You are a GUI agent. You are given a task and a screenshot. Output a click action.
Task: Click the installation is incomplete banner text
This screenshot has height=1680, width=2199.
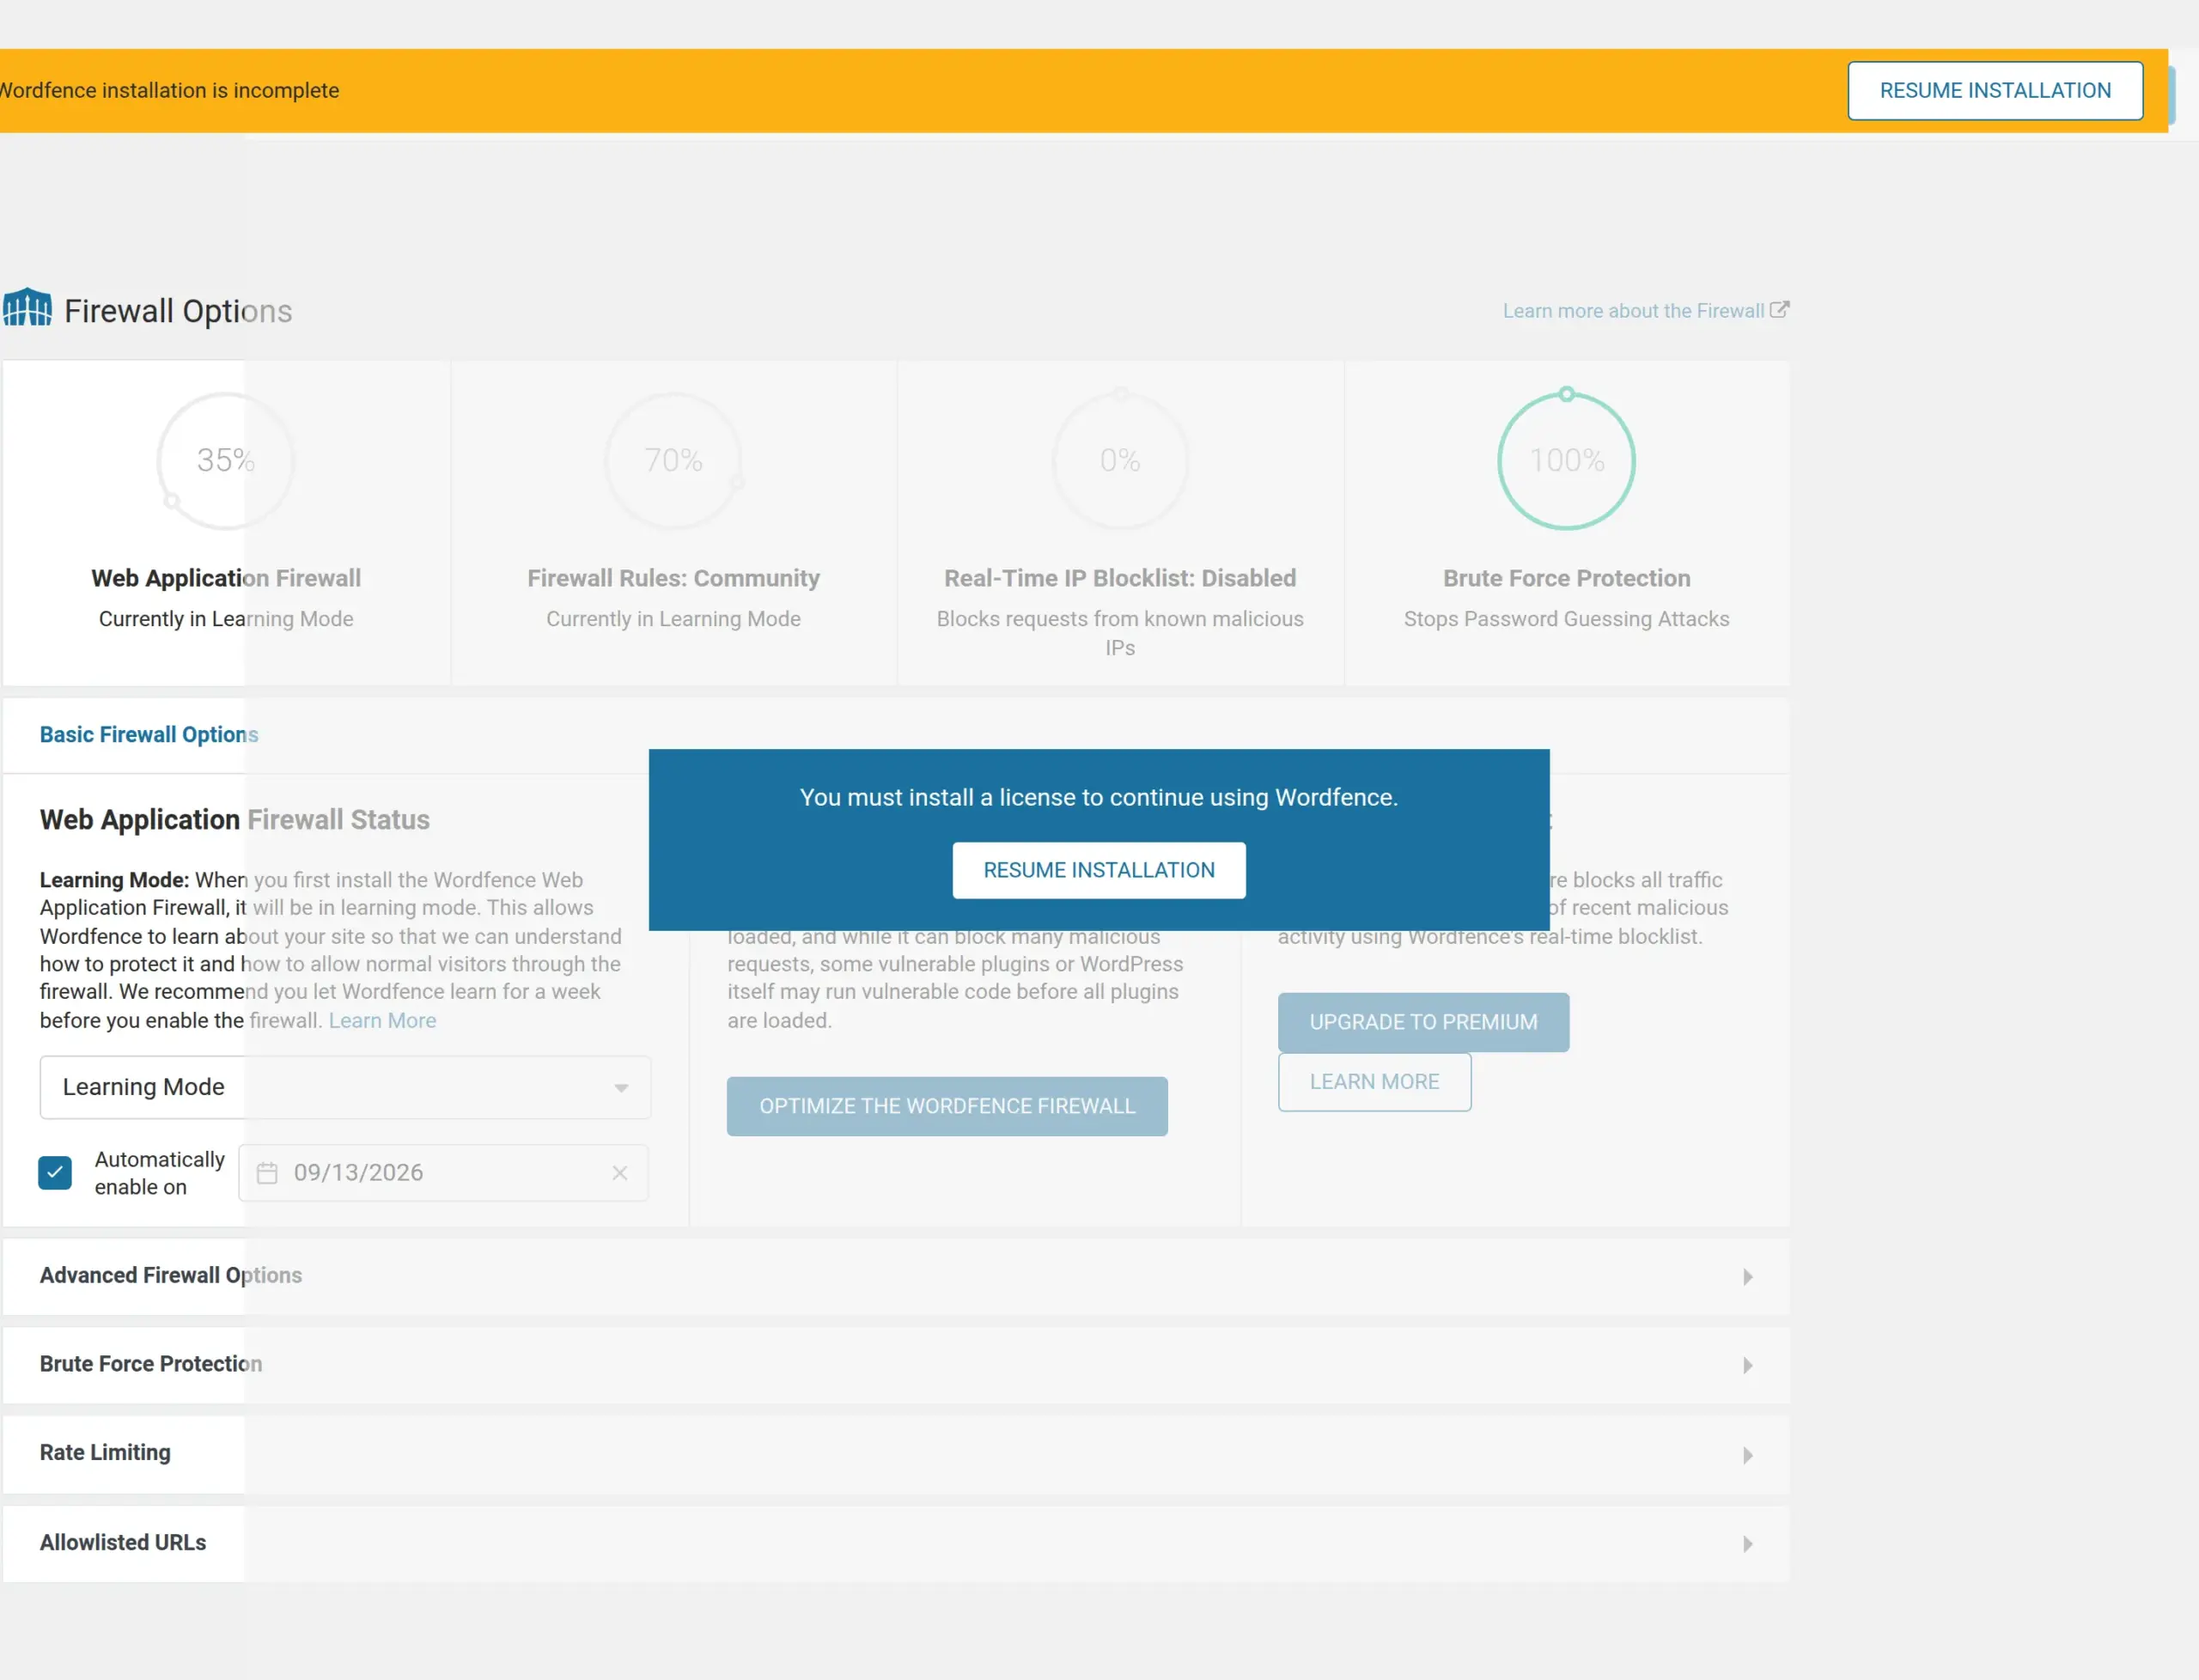pos(169,91)
